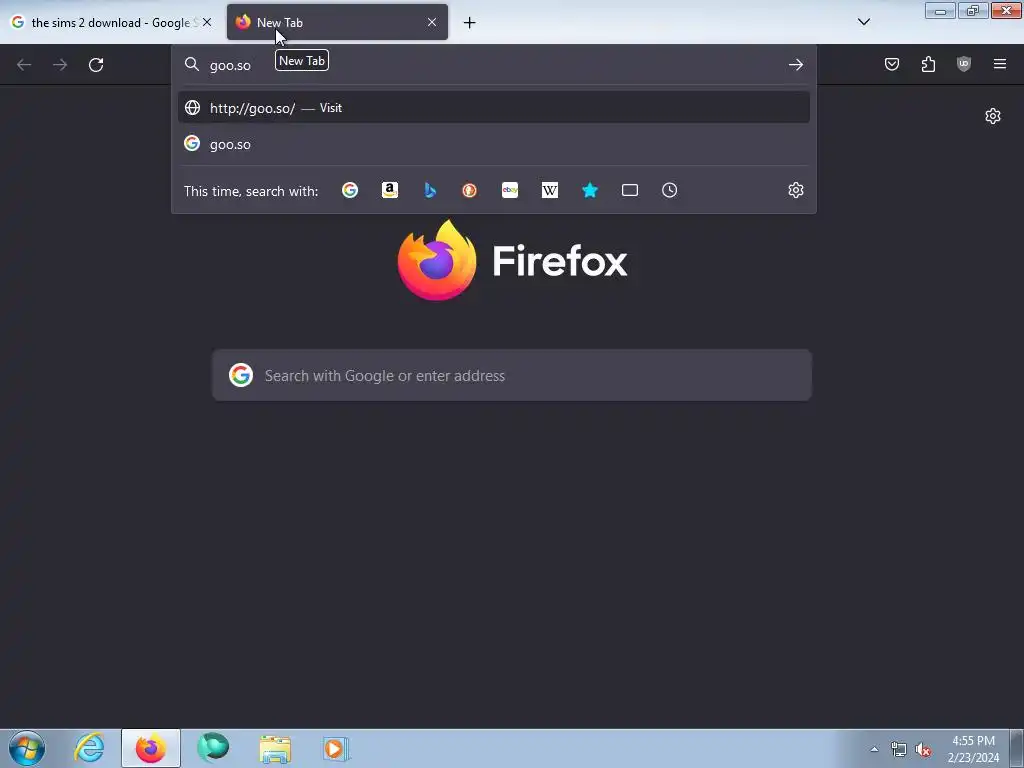
Task: Open the teal globe taskbar app
Action: (x=213, y=748)
